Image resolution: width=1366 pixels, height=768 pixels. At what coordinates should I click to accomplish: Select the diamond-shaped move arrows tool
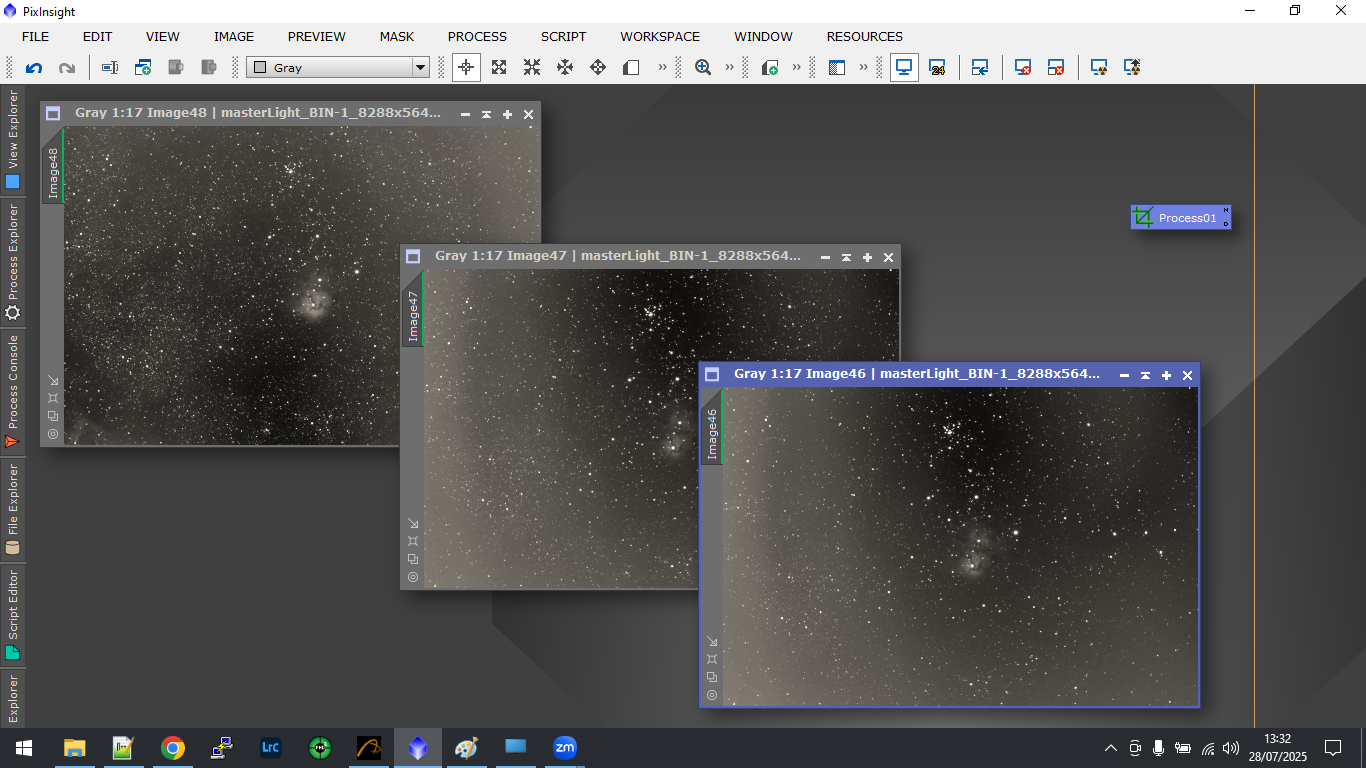(x=598, y=67)
